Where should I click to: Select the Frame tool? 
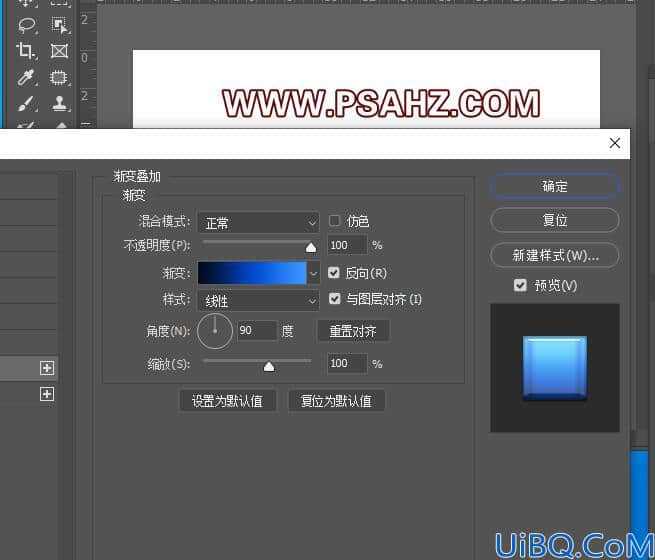pyautogui.click(x=59, y=51)
